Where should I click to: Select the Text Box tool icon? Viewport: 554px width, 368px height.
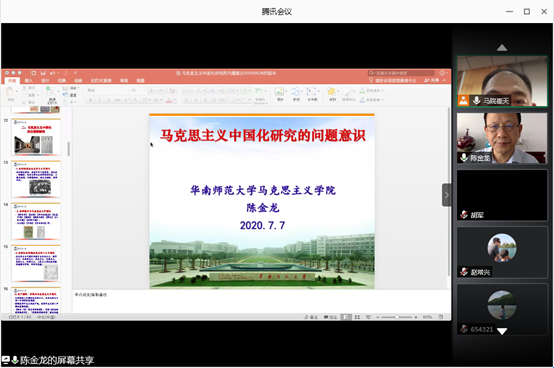click(x=311, y=92)
